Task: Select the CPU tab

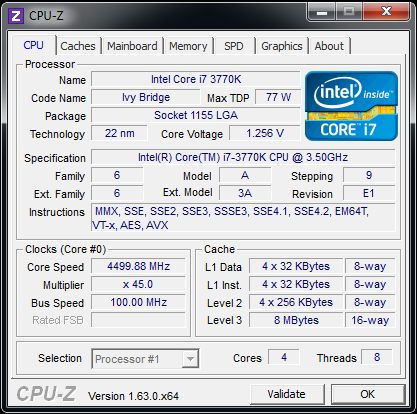Action: tap(33, 45)
